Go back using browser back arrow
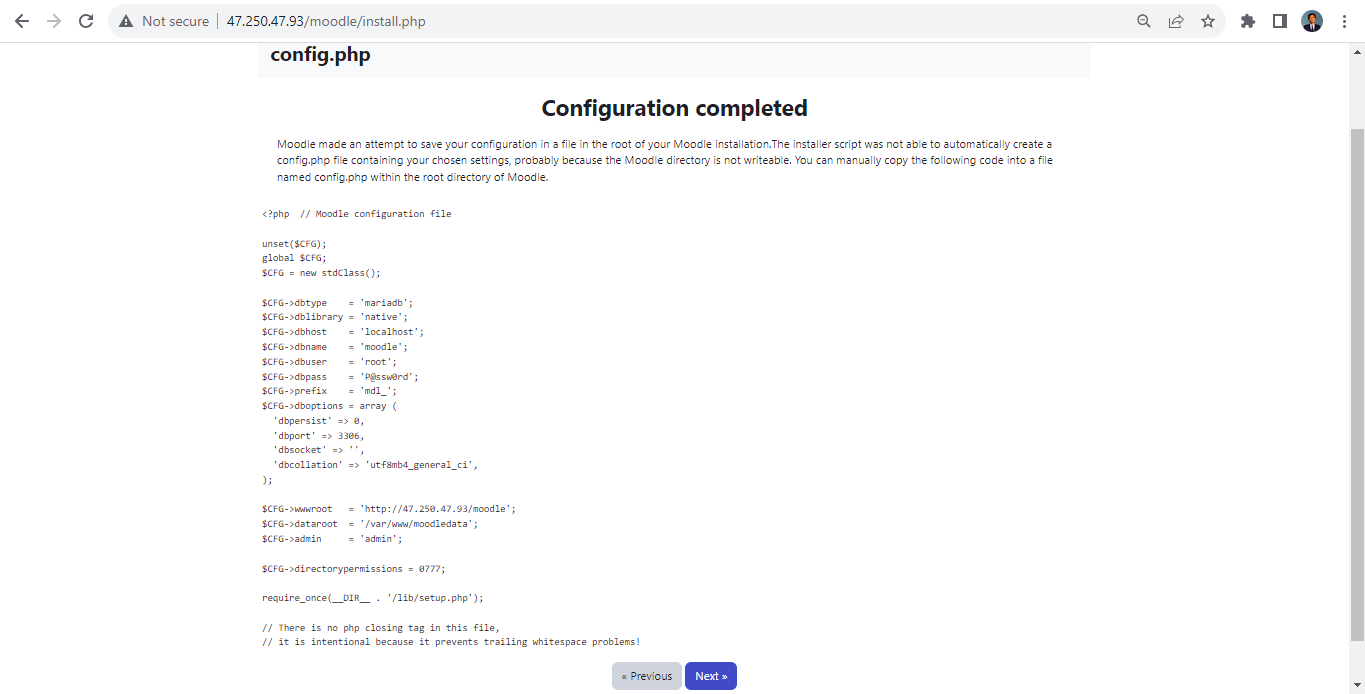 22,21
